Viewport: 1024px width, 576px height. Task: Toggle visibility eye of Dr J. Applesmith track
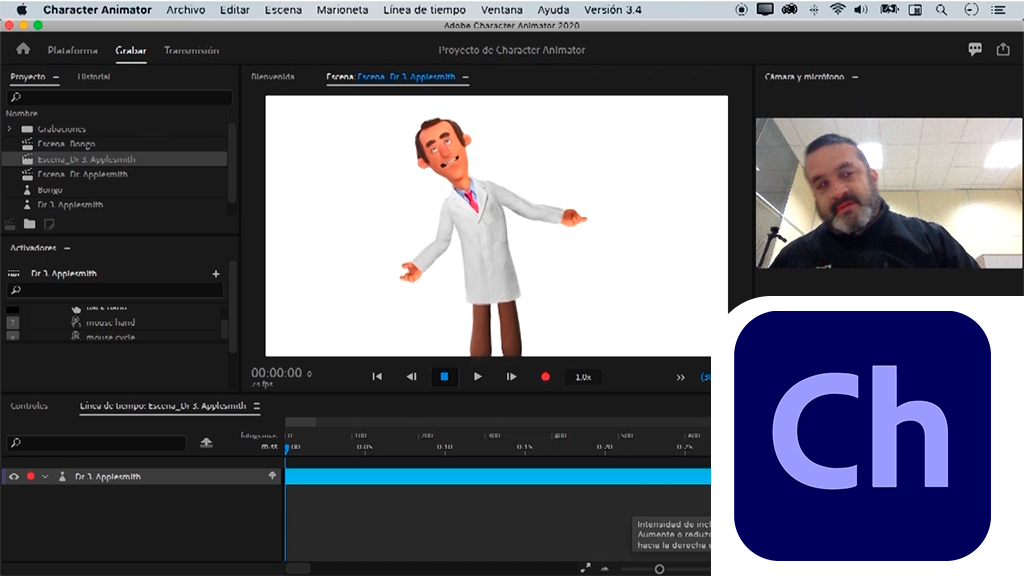coord(14,477)
